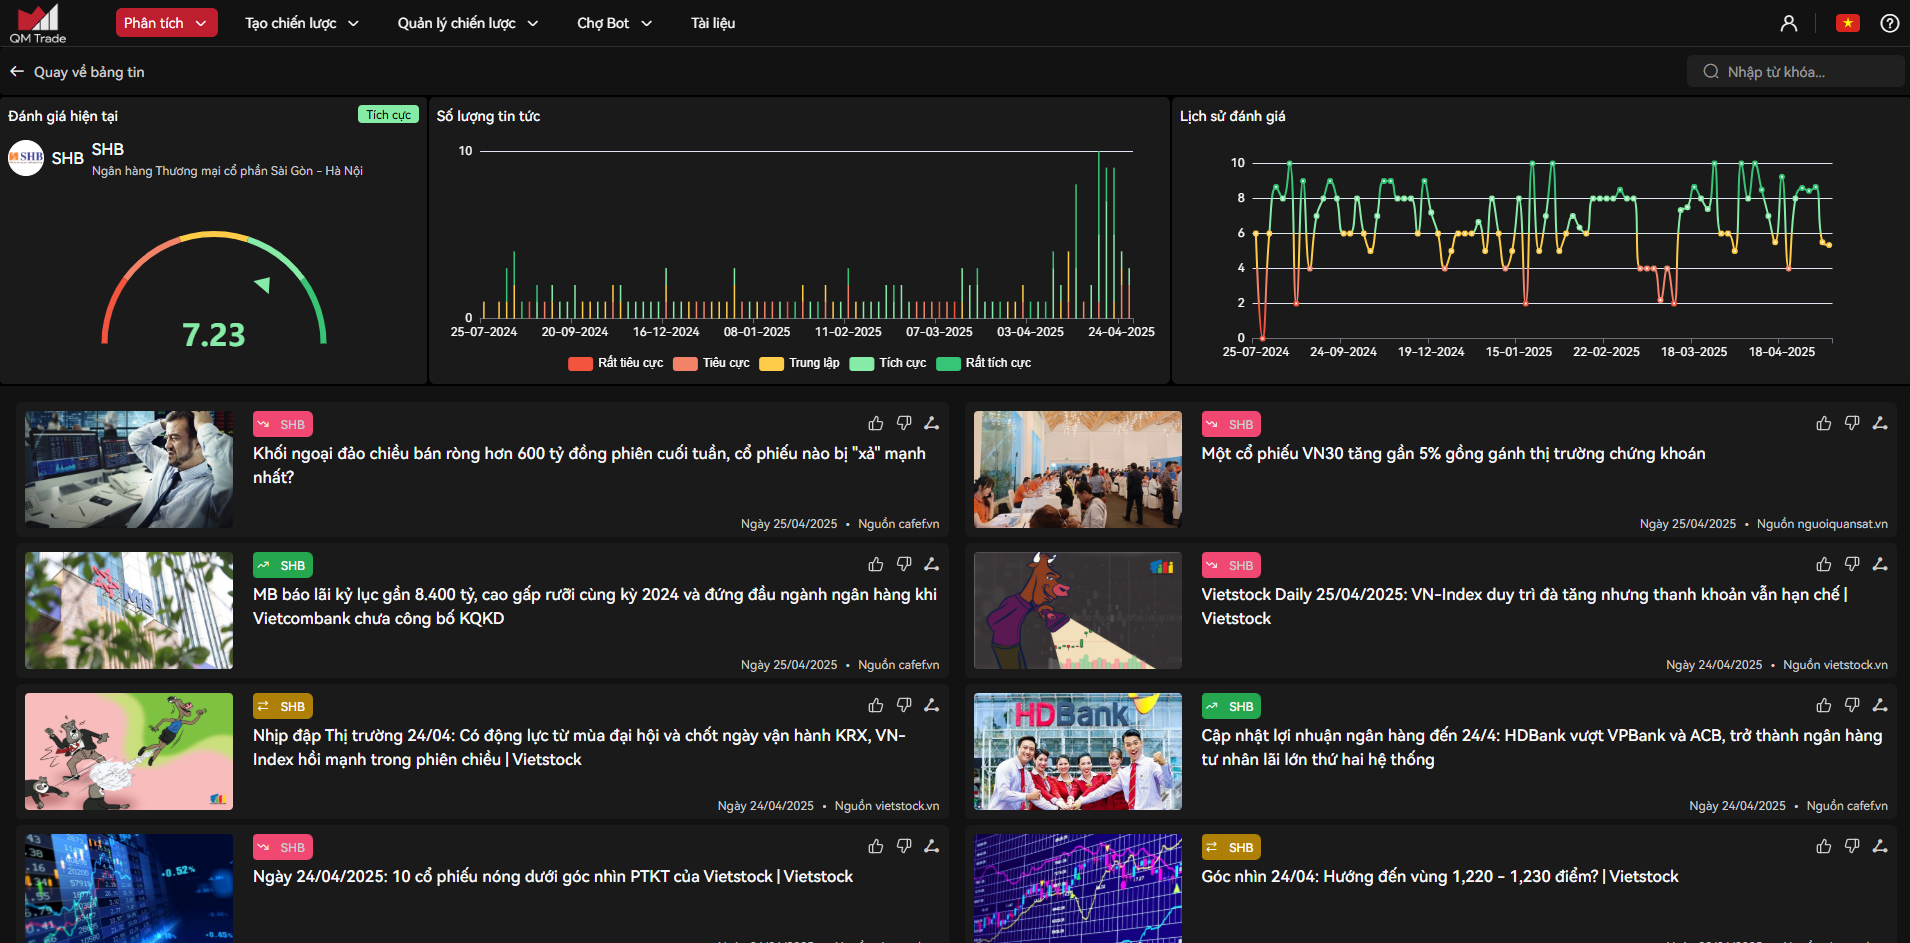Open the HDBank staff thumbnail image
This screenshot has width=1910, height=943.
click(1078, 751)
